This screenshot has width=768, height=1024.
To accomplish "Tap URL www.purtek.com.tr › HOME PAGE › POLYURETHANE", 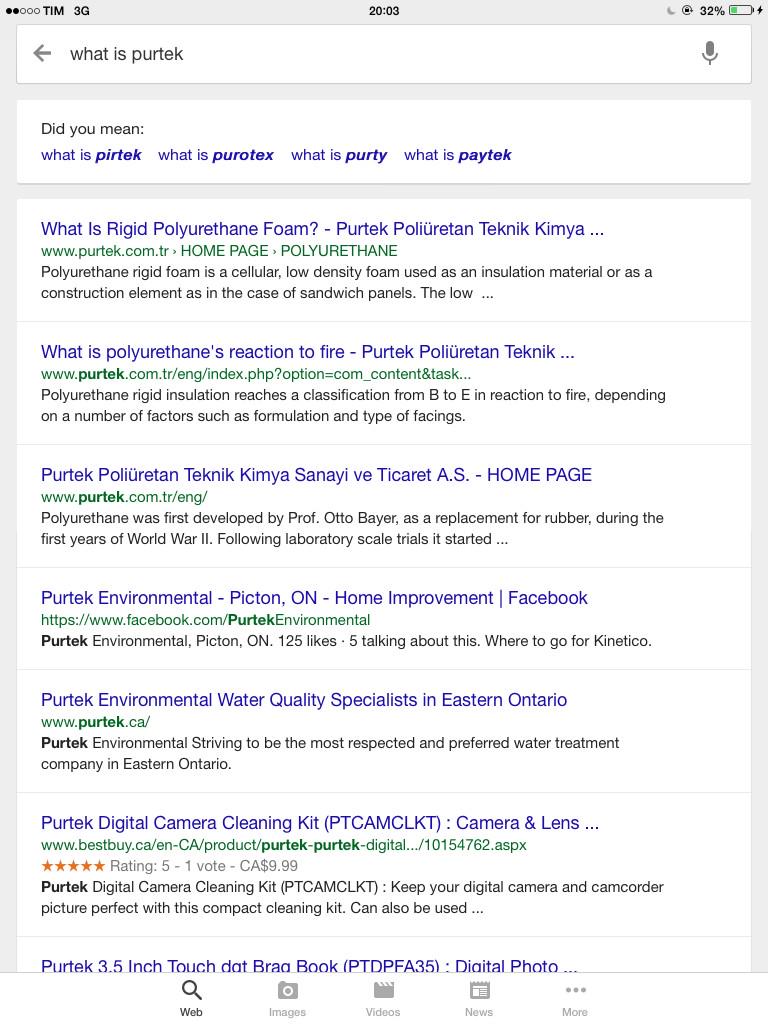I will [219, 251].
